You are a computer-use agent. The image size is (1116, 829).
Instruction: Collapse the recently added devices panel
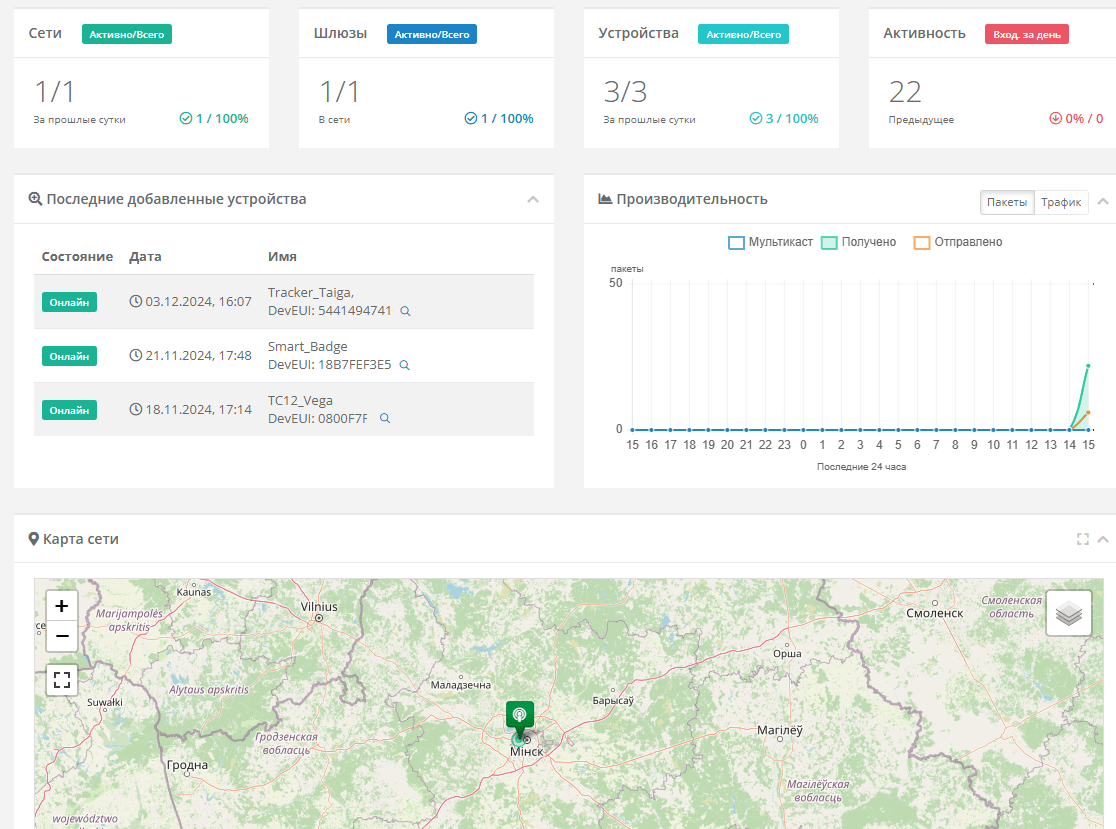(x=533, y=200)
